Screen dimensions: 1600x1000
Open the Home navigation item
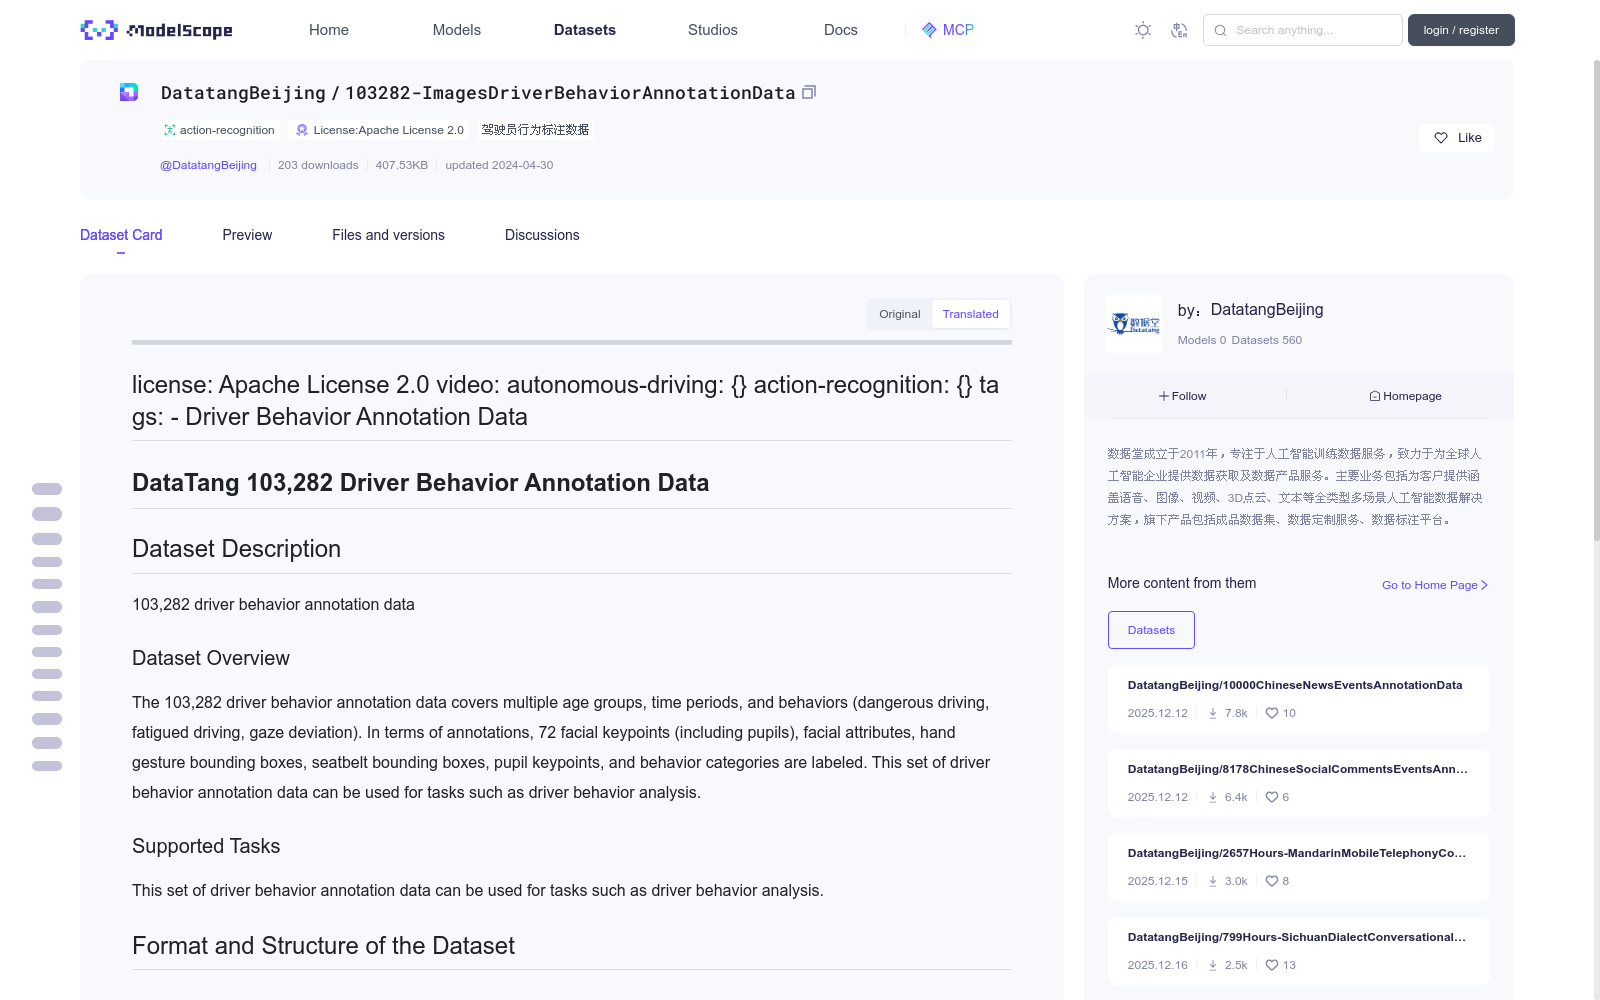(329, 30)
